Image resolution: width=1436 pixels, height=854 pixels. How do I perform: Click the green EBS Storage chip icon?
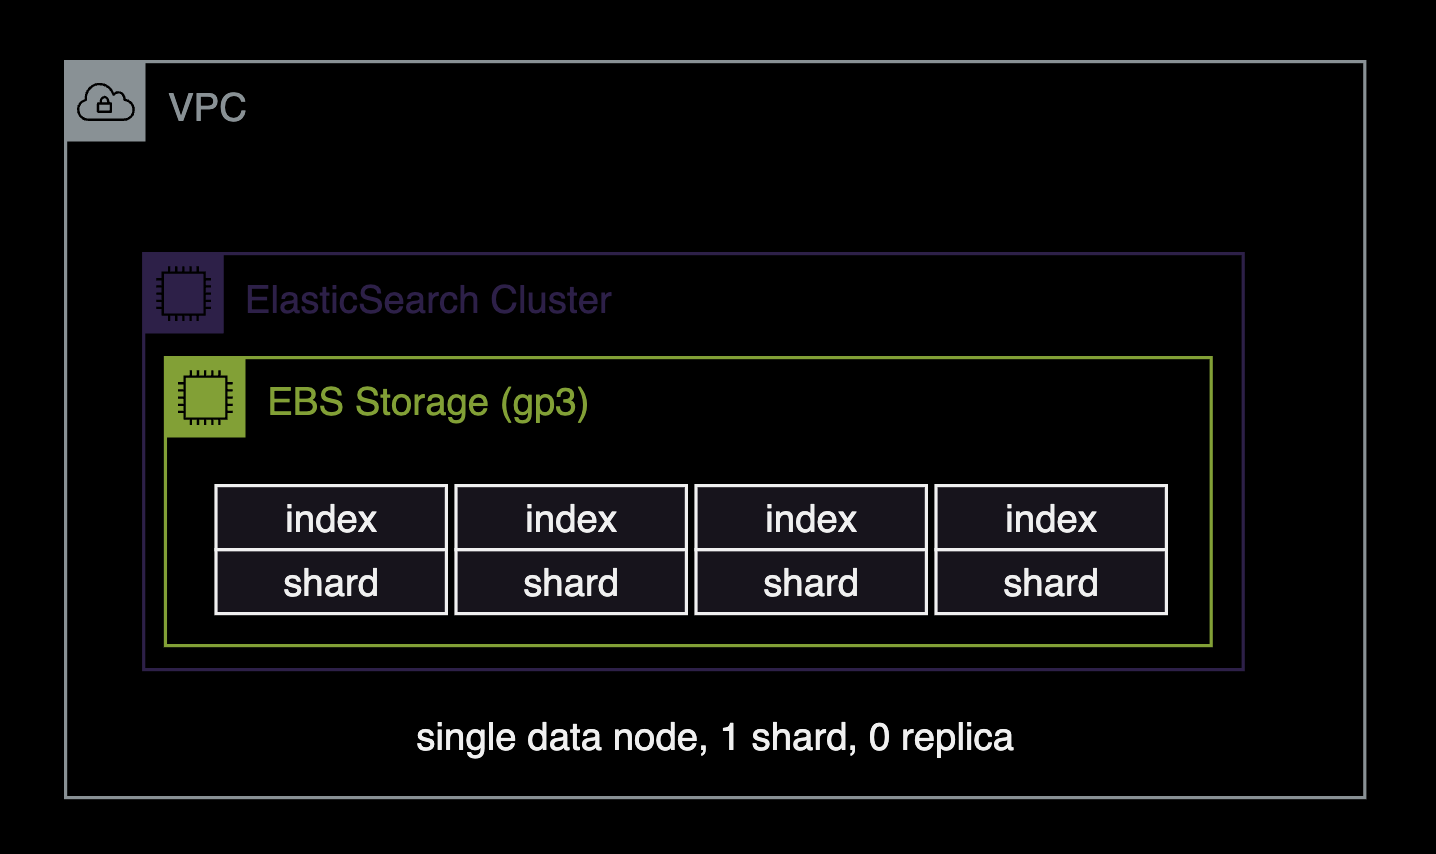(x=205, y=397)
